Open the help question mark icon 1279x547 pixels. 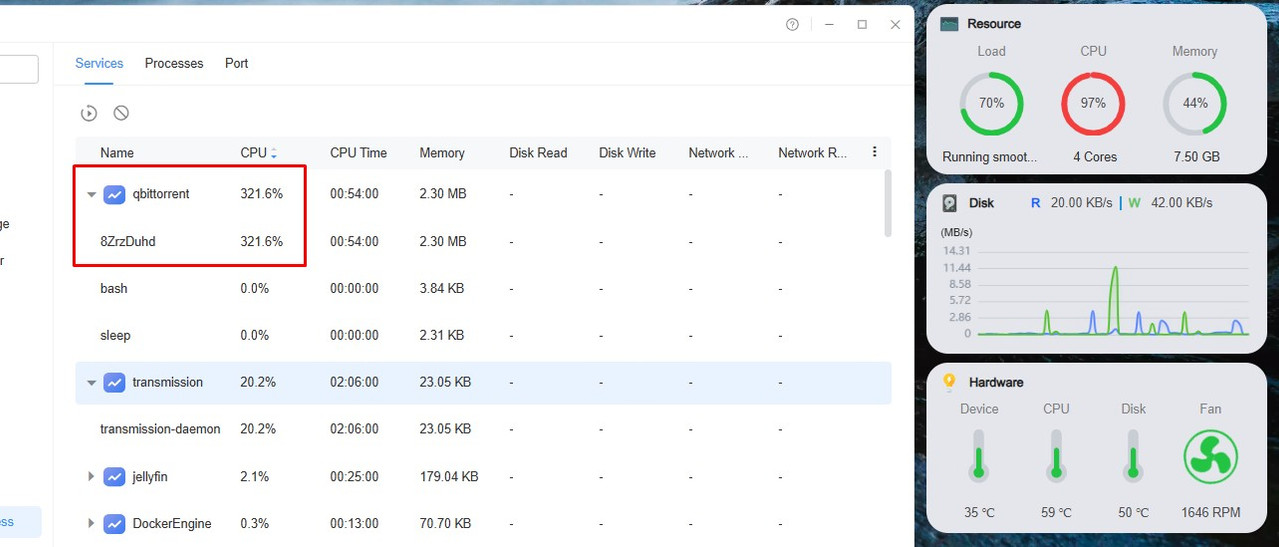click(x=792, y=25)
